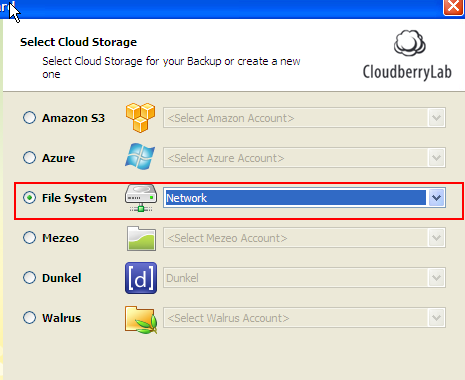
Task: Click the selected File System radio button
Action: [x=29, y=198]
